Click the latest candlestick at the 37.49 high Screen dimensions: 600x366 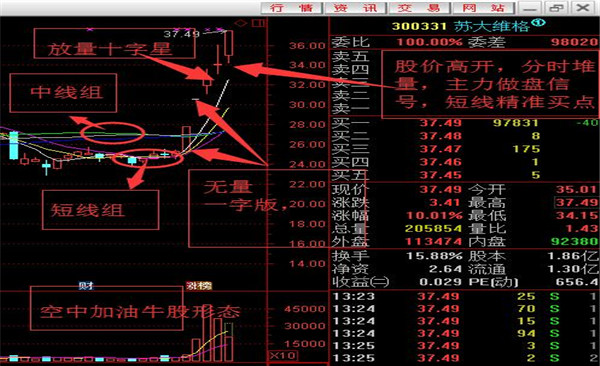tap(229, 46)
